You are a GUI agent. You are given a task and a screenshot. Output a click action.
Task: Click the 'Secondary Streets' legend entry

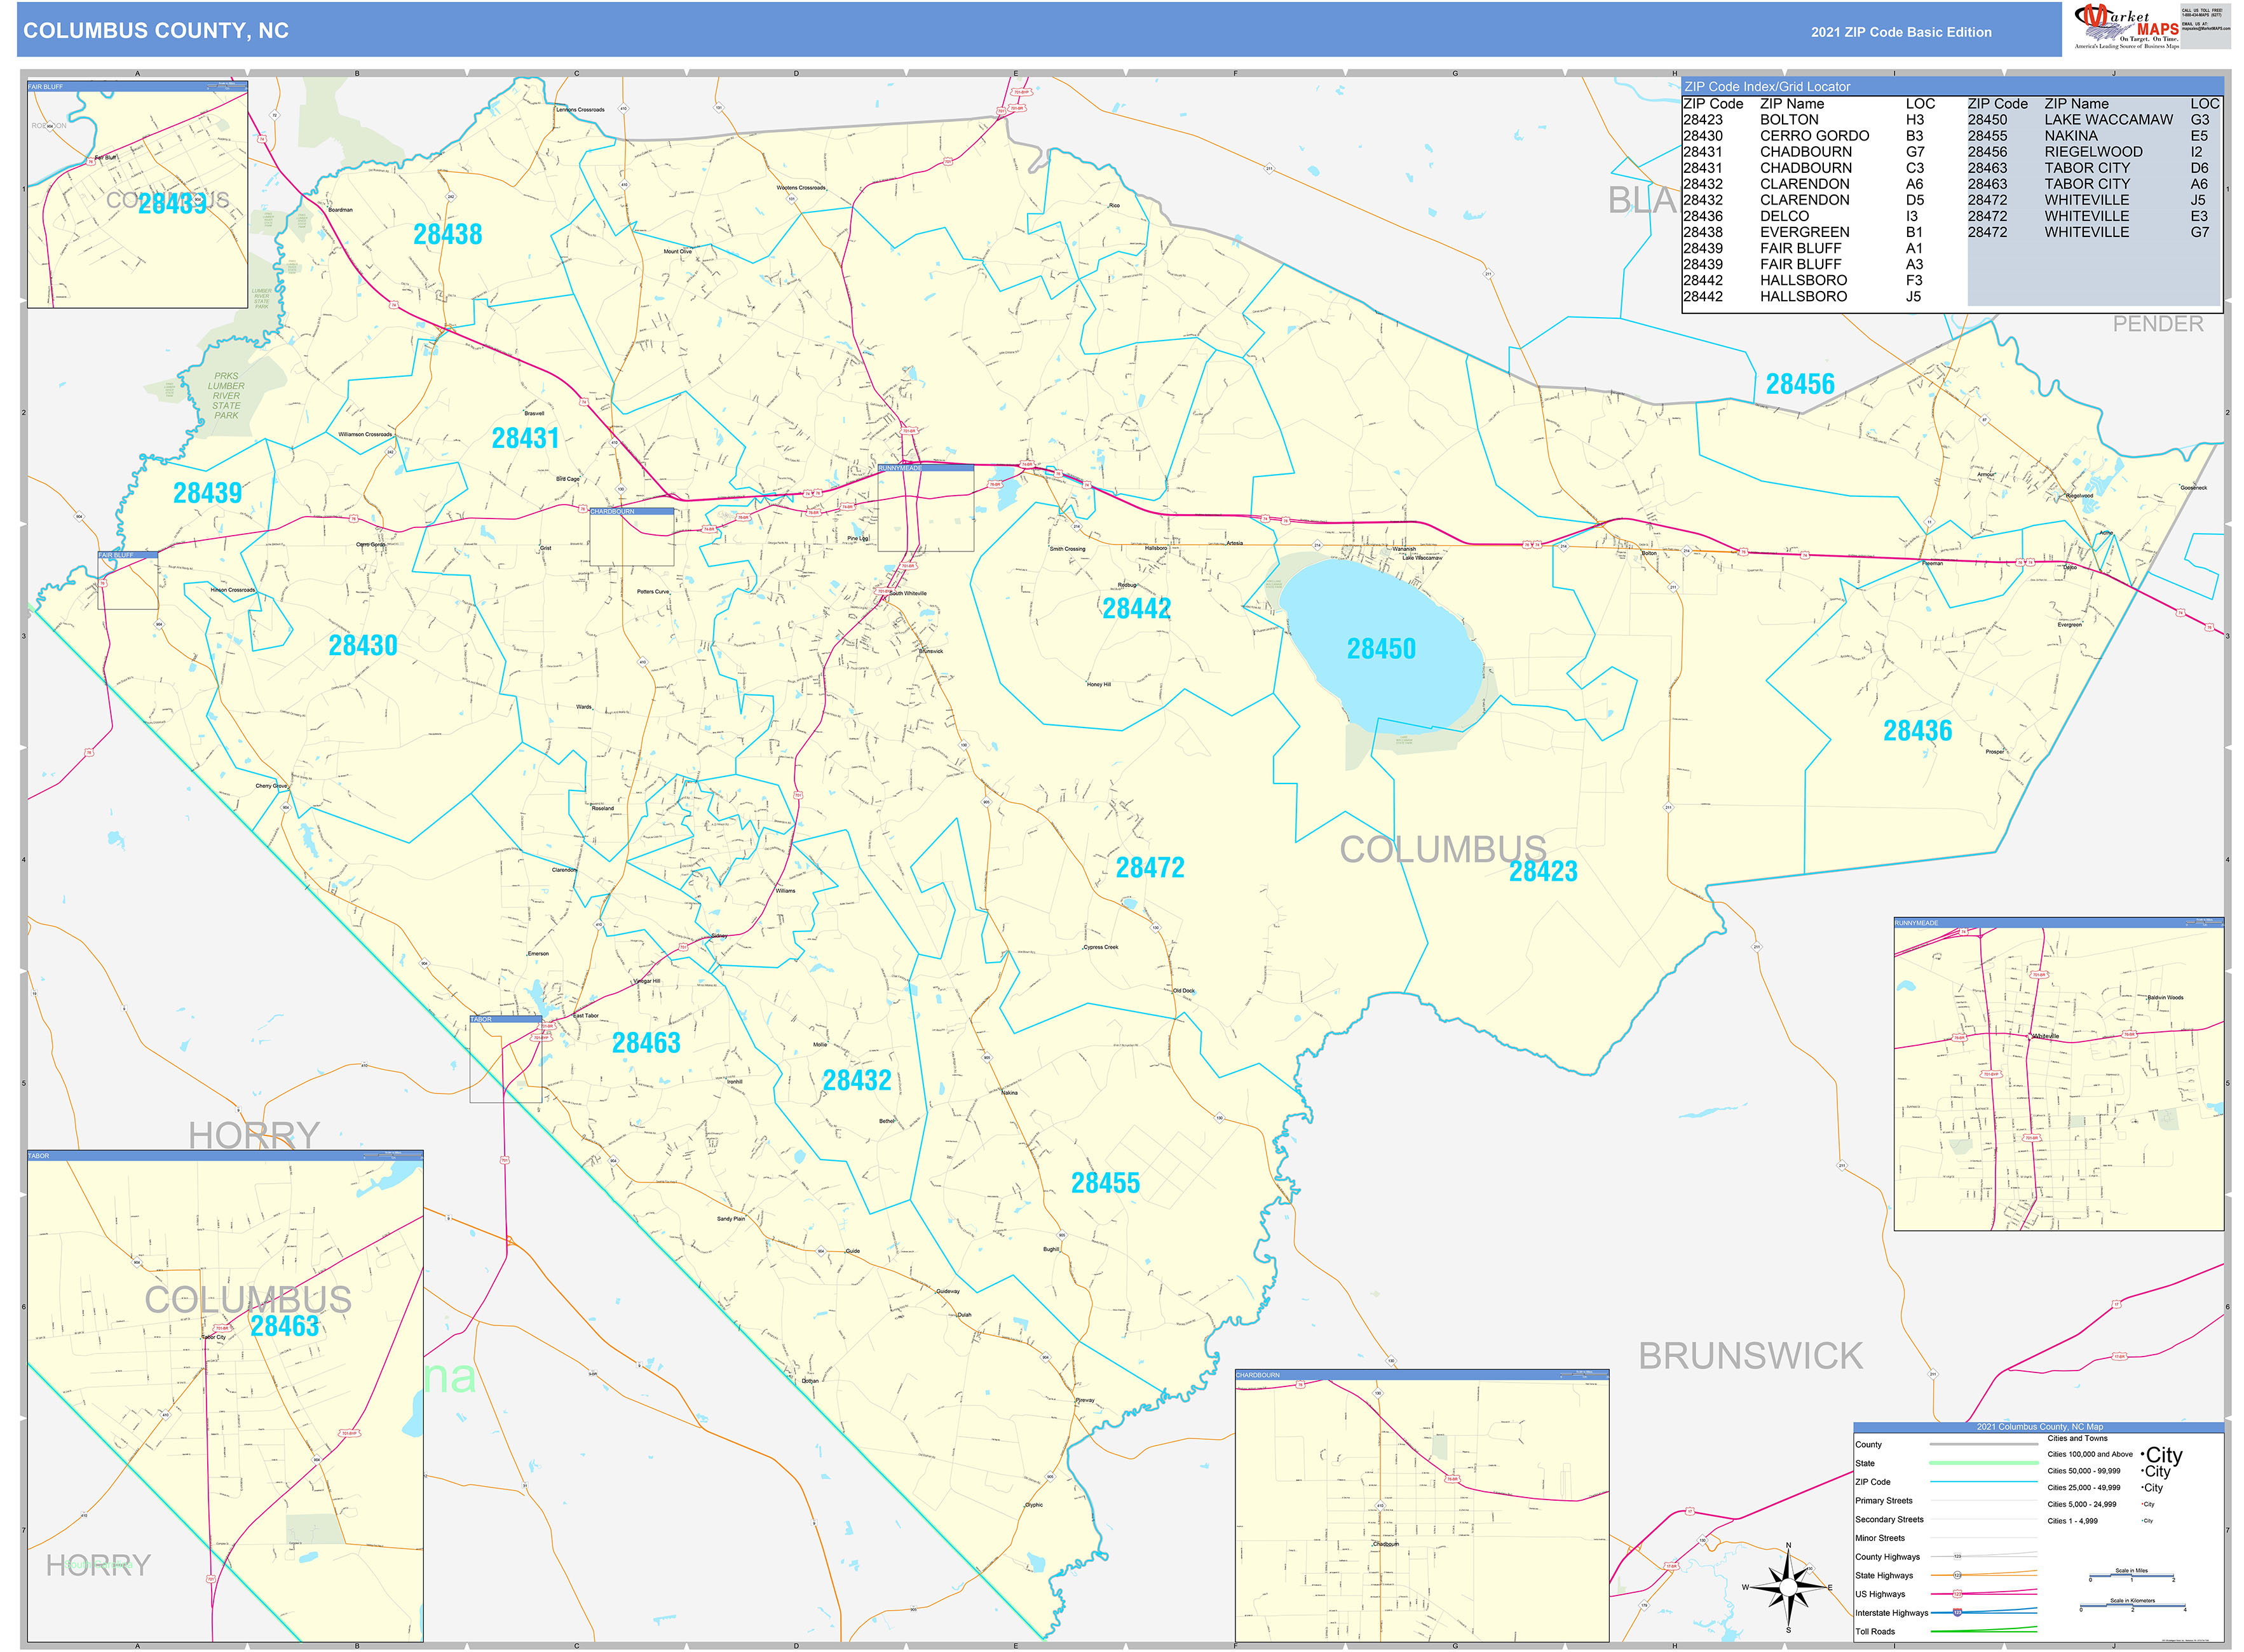click(x=1946, y=1520)
